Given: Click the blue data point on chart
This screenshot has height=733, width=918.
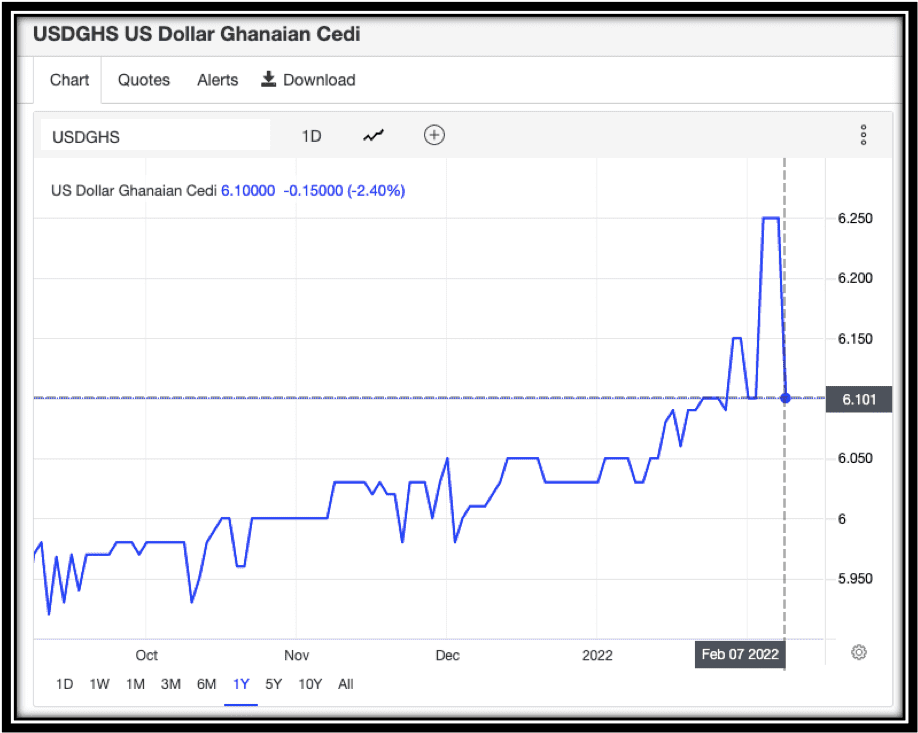Looking at the screenshot, I should (785, 398).
